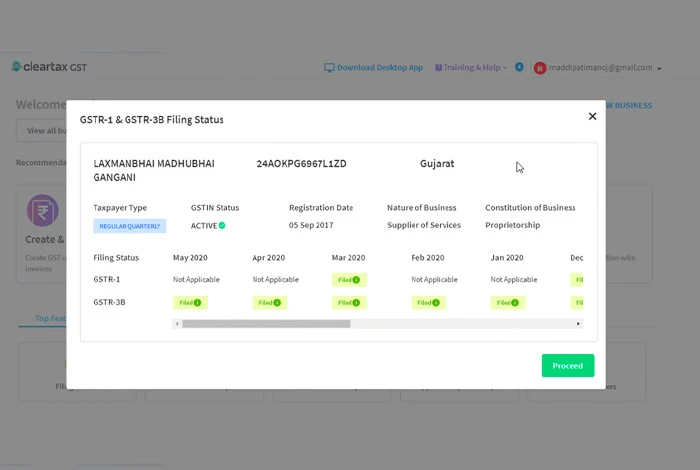The height and width of the screenshot is (470, 700).
Task: Click the red user avatar icon
Action: pos(539,68)
